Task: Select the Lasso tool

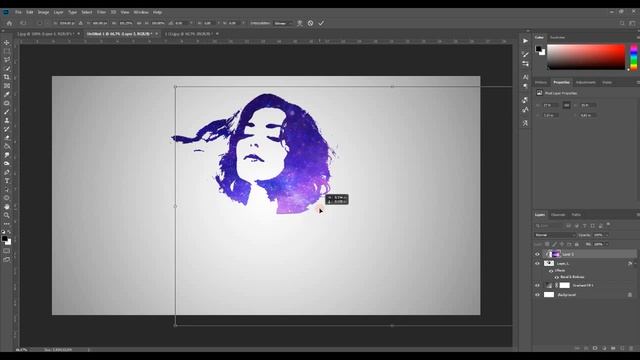Action: click(x=7, y=60)
